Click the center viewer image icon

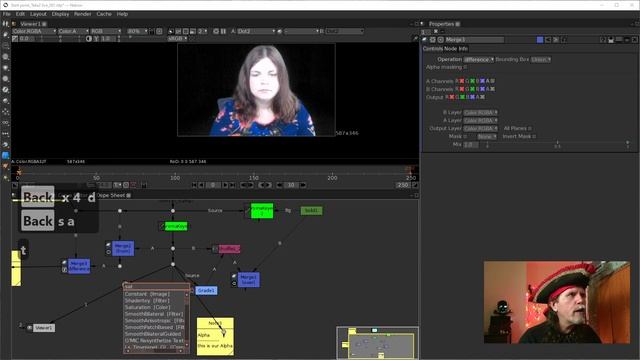159,31
